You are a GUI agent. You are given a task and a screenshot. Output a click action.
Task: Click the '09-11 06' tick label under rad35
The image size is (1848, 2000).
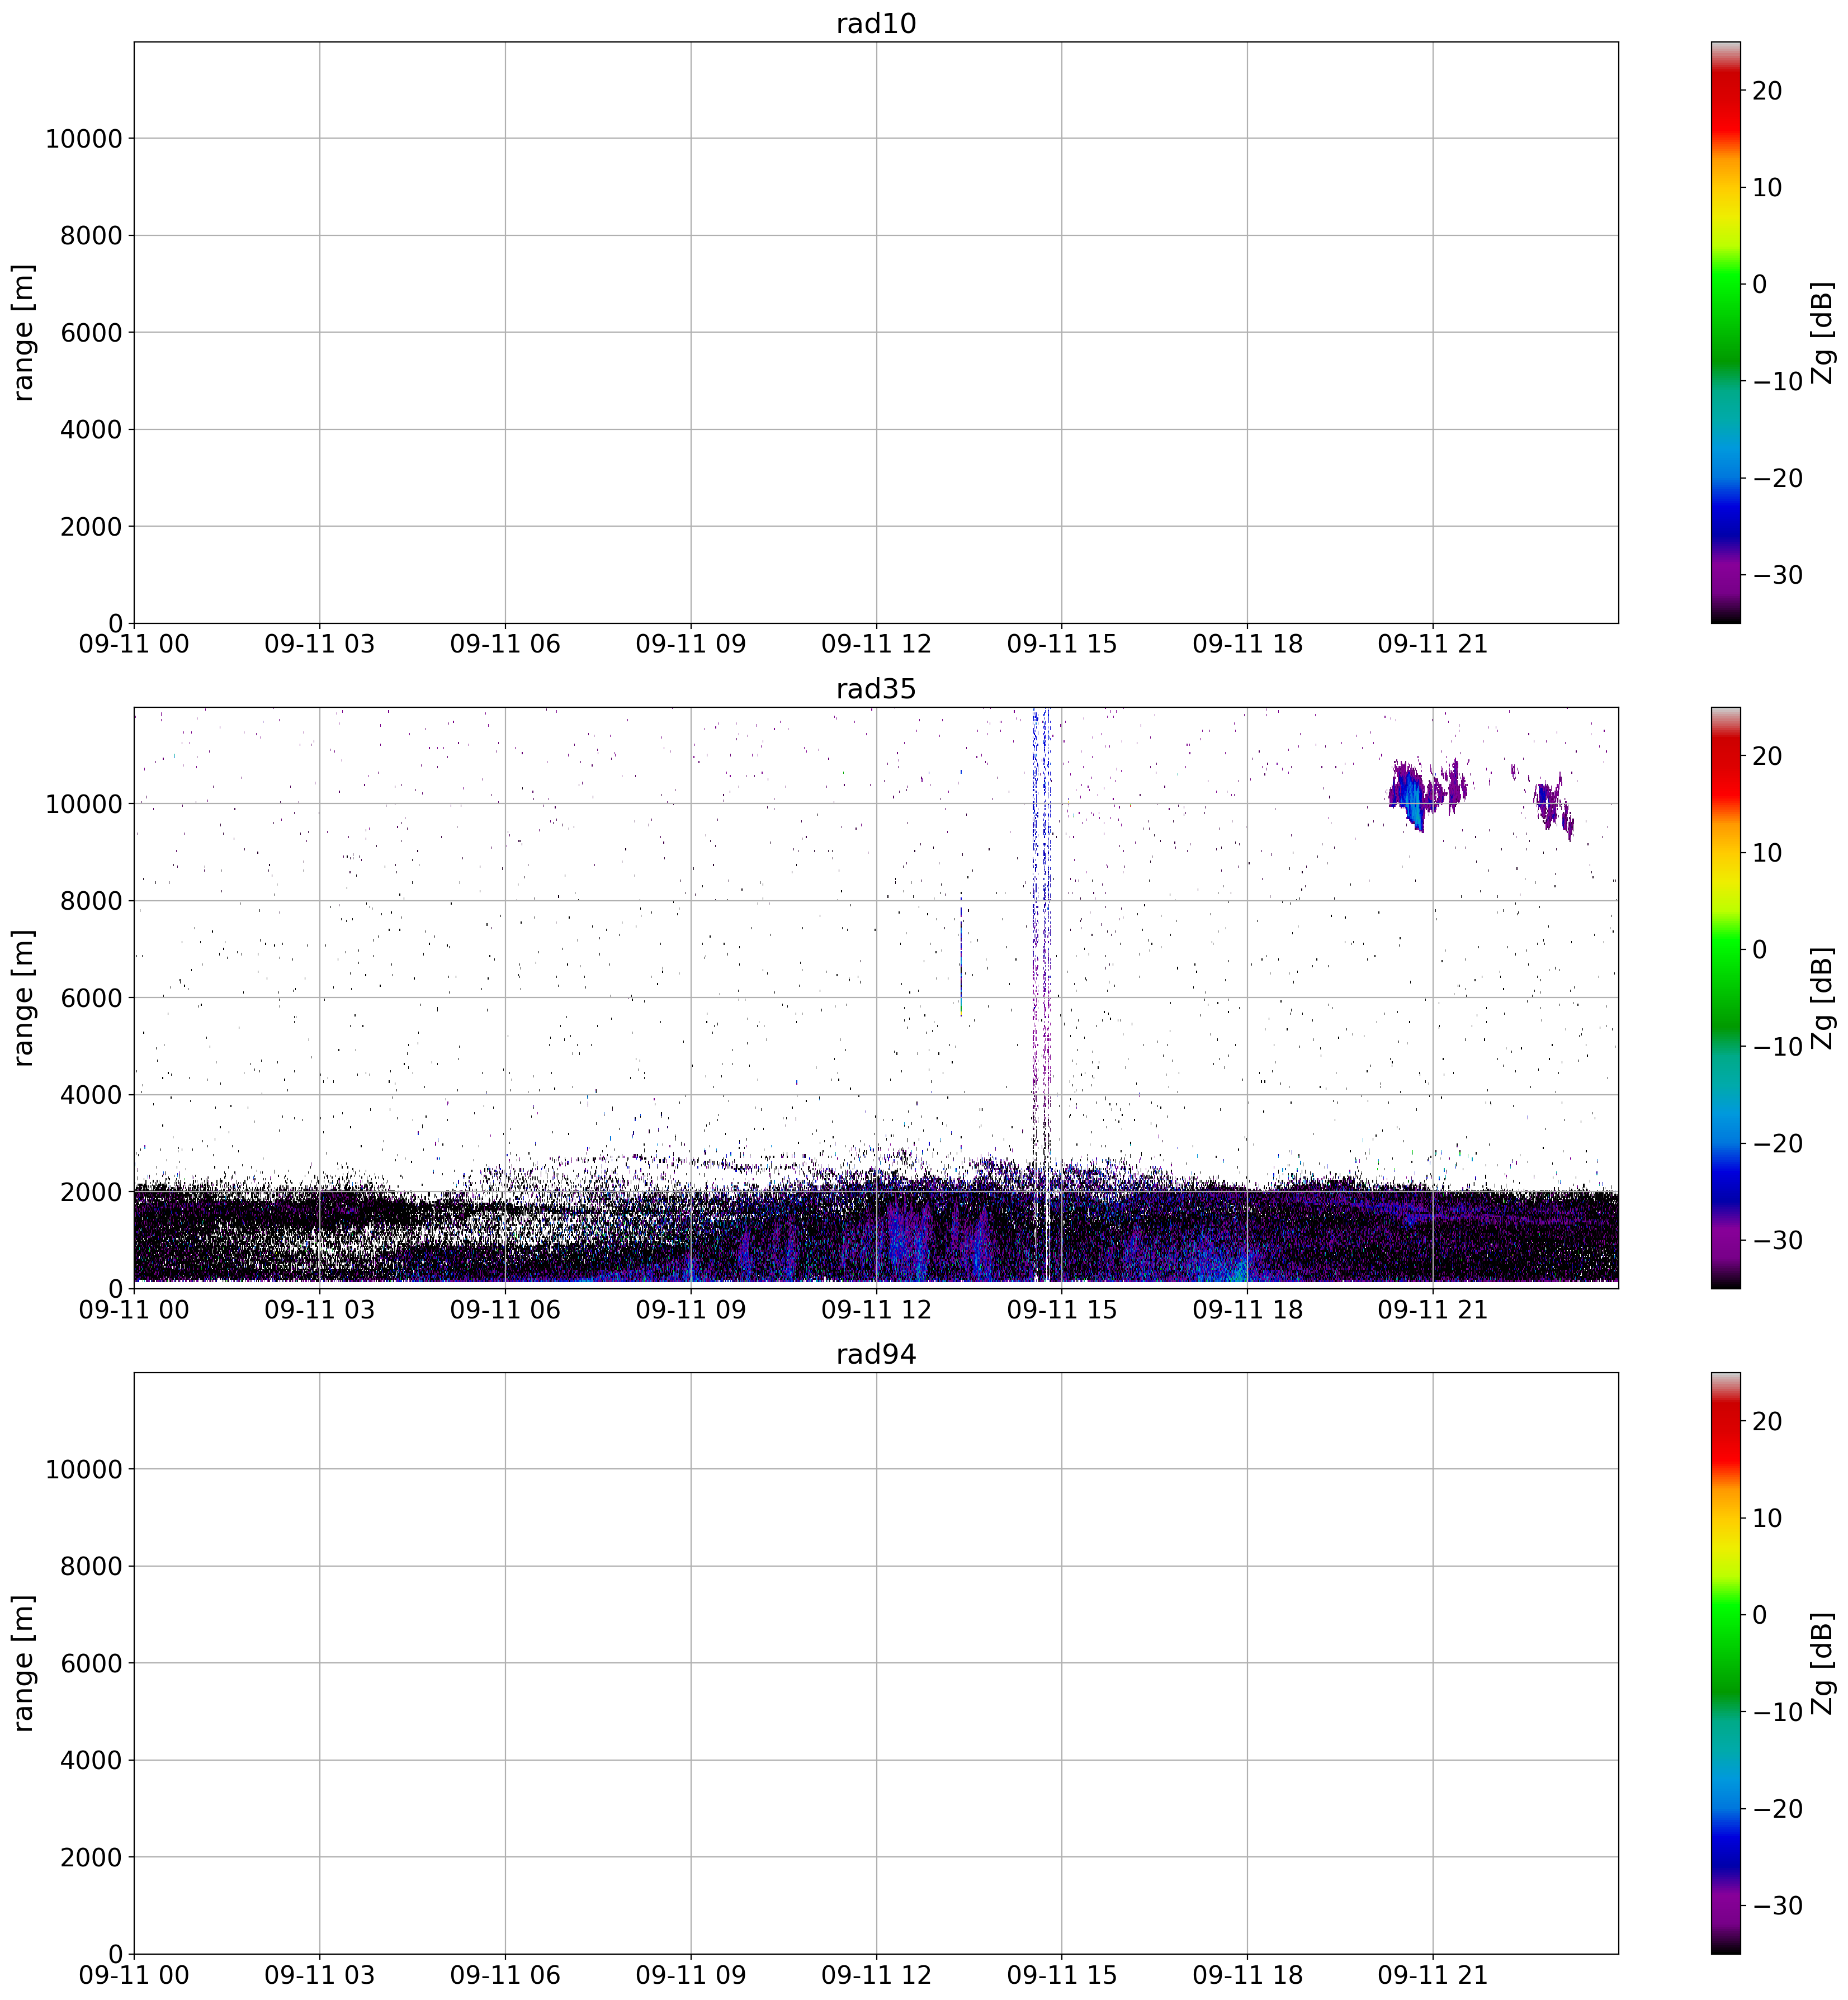(x=505, y=1310)
